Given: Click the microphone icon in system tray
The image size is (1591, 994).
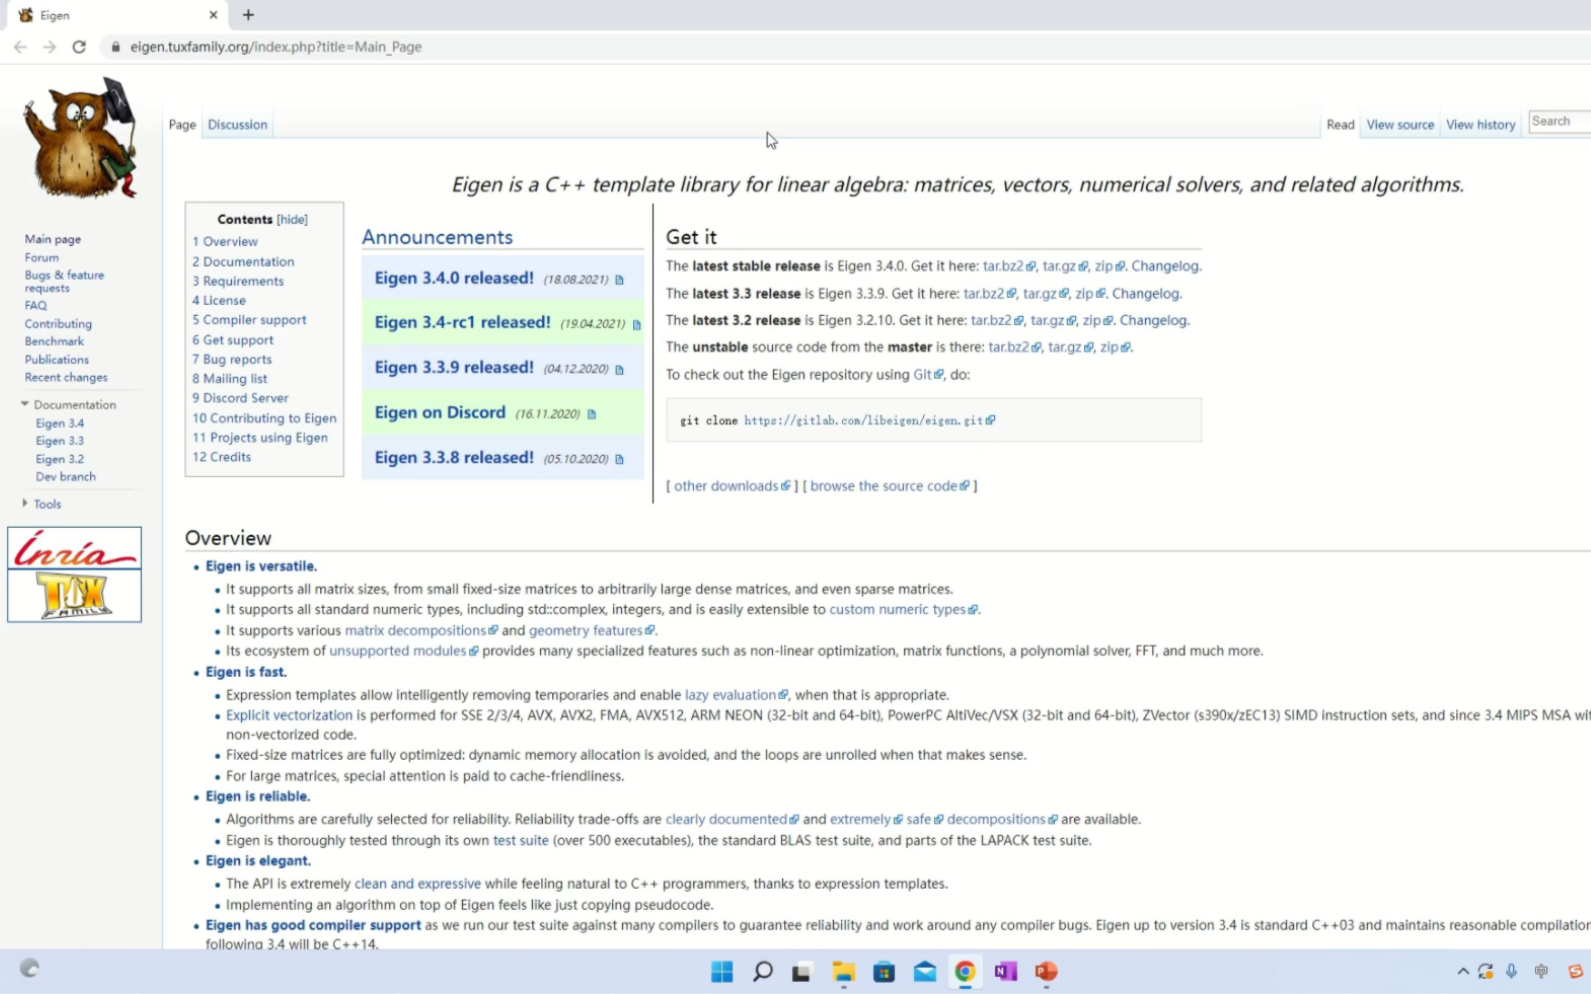Looking at the screenshot, I should click(1512, 971).
